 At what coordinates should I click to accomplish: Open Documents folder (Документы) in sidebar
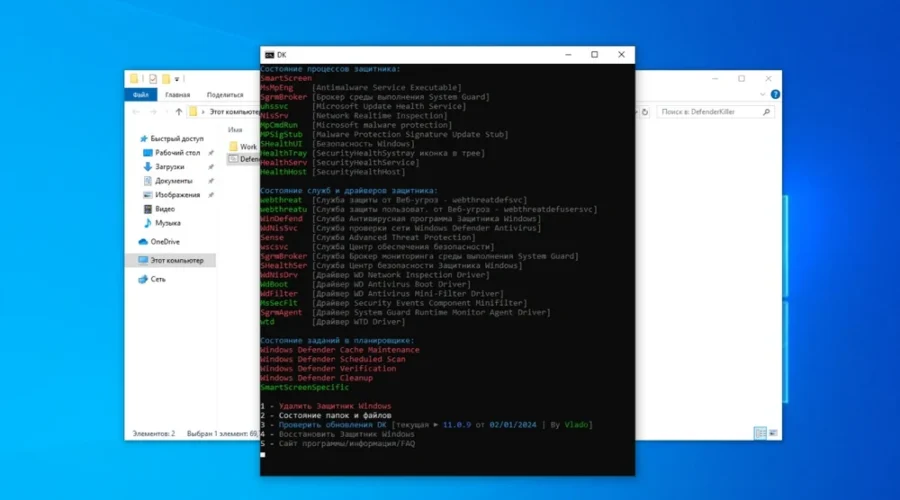point(173,181)
